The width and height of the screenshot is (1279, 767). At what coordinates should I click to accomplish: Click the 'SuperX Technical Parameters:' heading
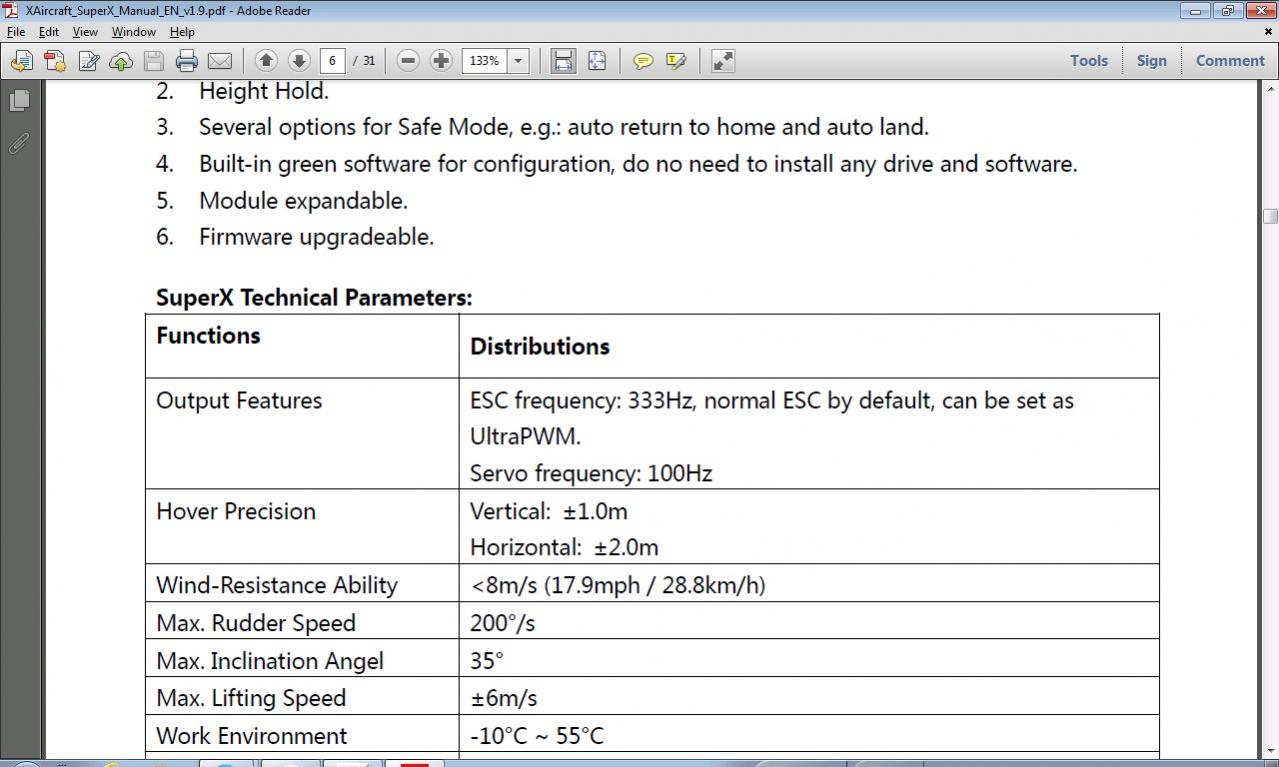(x=314, y=298)
